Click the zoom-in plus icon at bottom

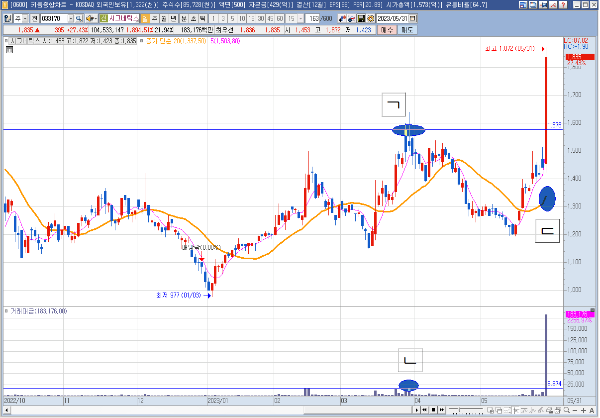[584, 410]
